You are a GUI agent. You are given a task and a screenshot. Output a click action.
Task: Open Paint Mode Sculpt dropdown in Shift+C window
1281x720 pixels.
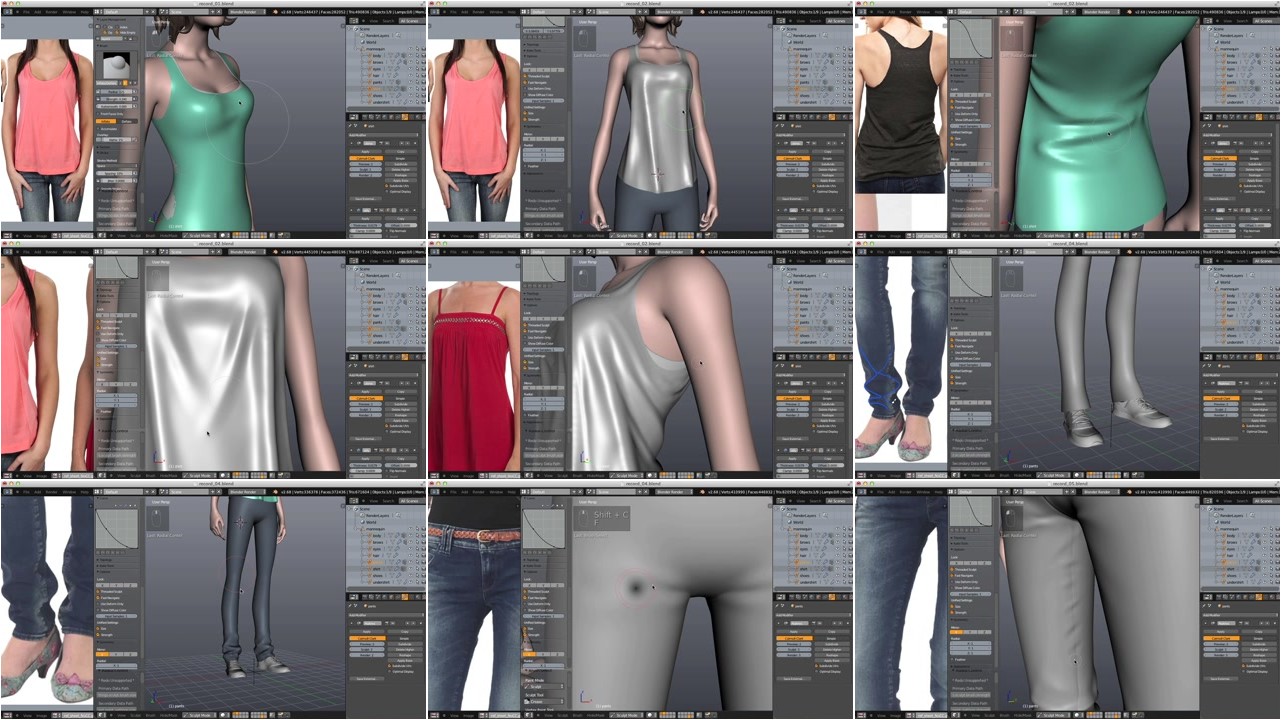(544, 686)
